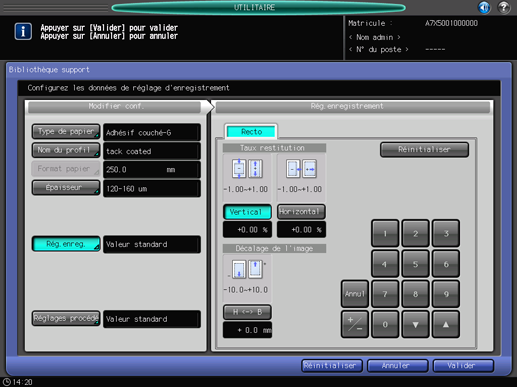
Task: Click the Décalage de l'image header
Action: [274, 248]
